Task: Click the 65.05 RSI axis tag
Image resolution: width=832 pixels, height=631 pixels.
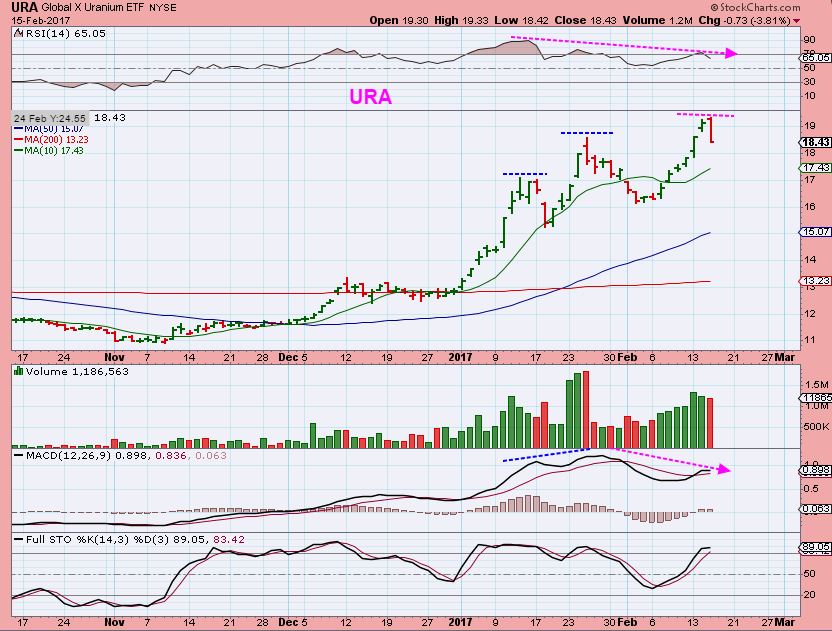Action: coord(815,57)
